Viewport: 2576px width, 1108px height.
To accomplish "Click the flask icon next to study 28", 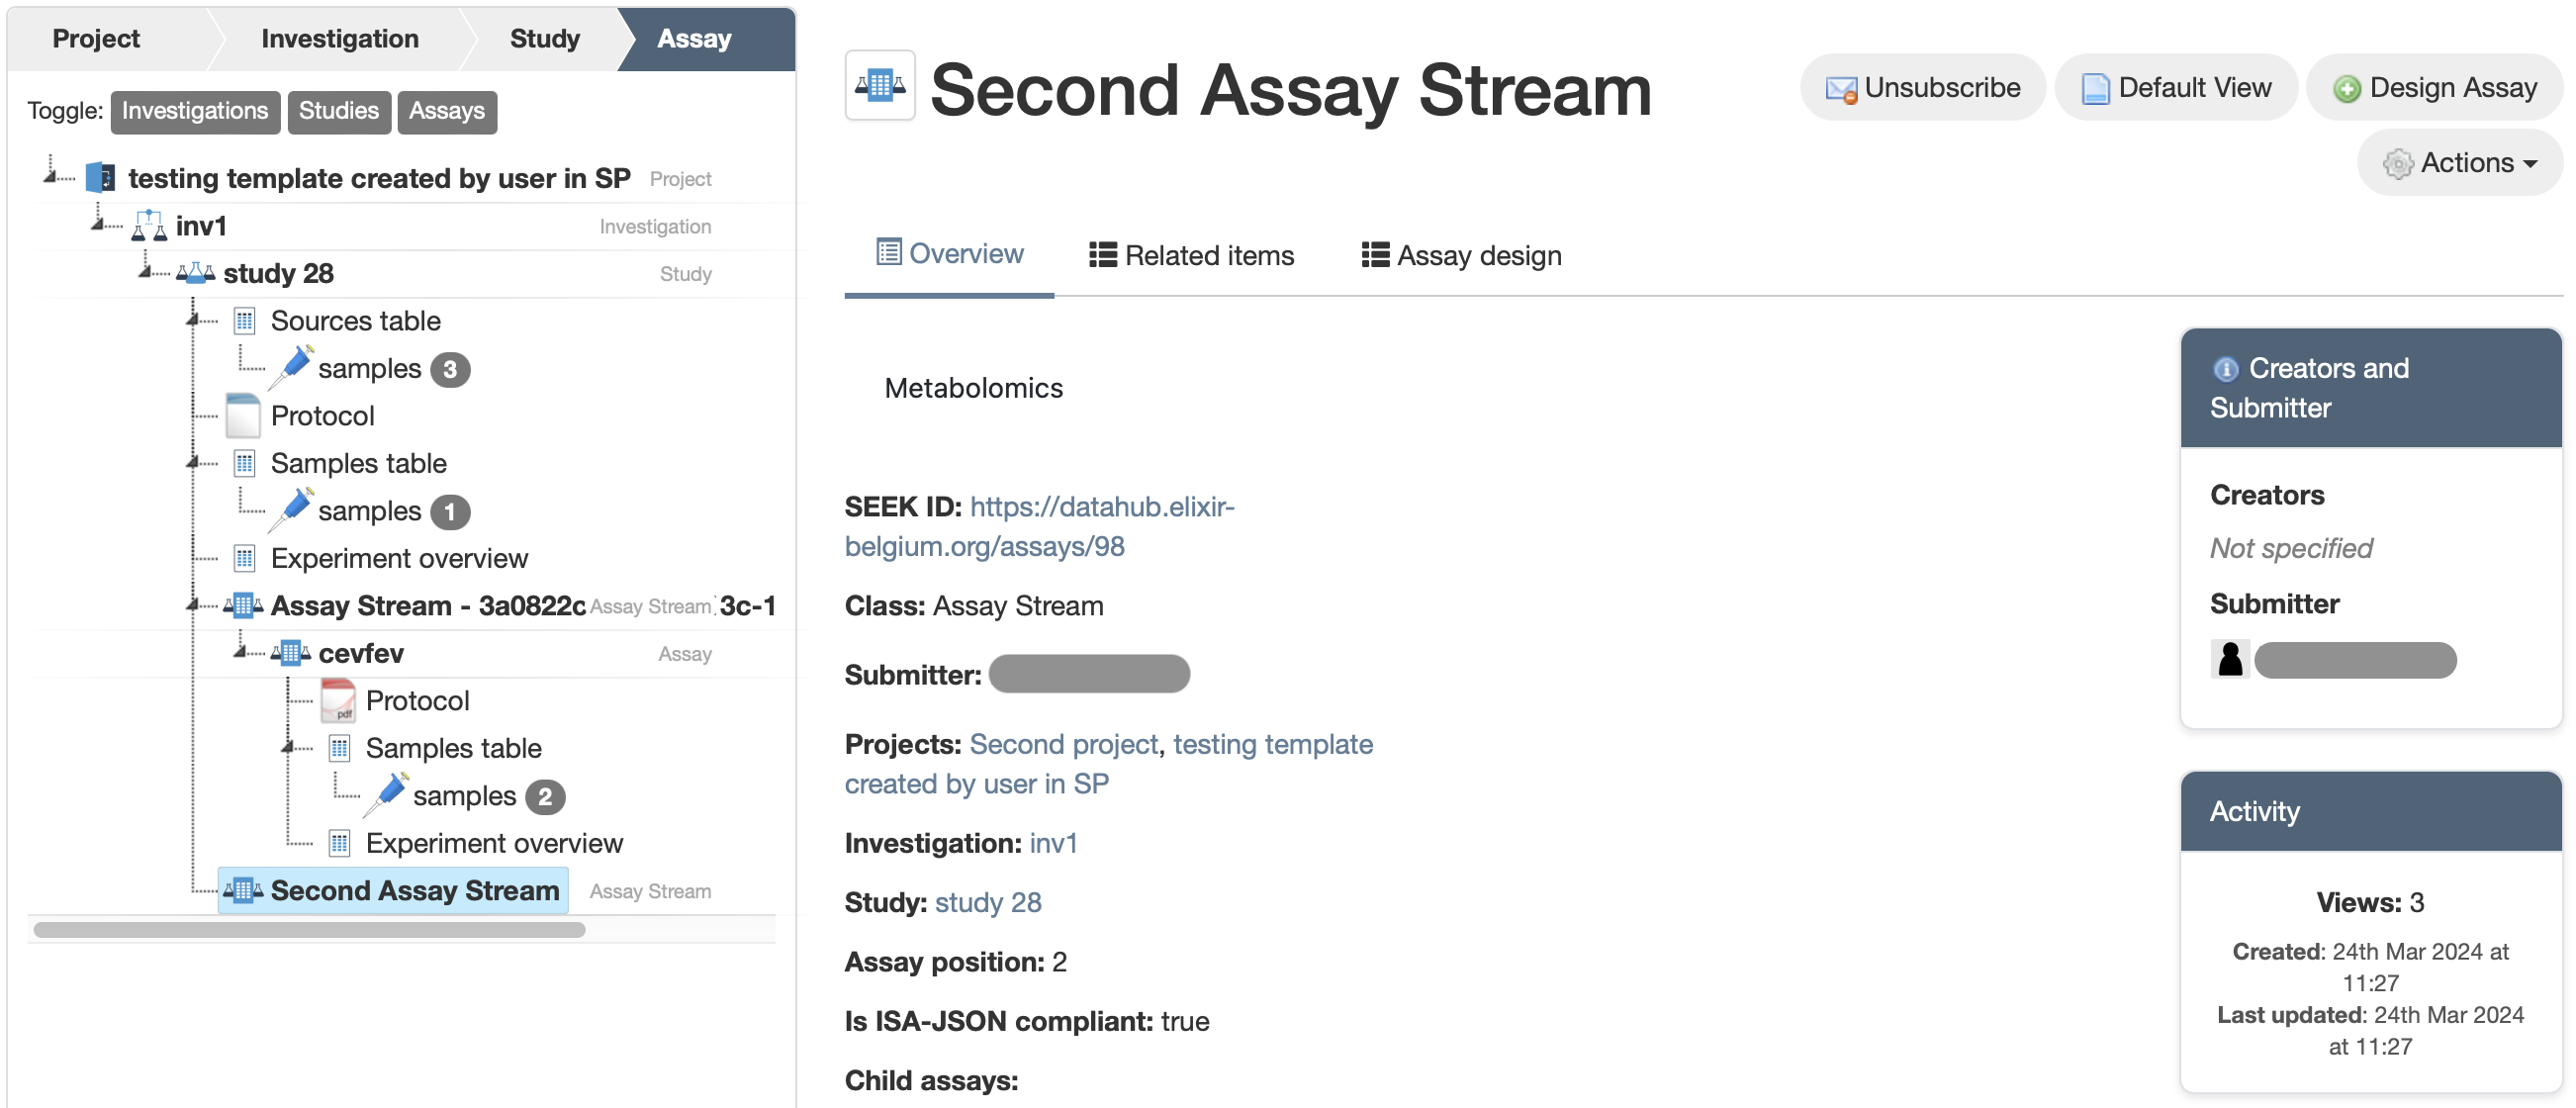I will (195, 271).
